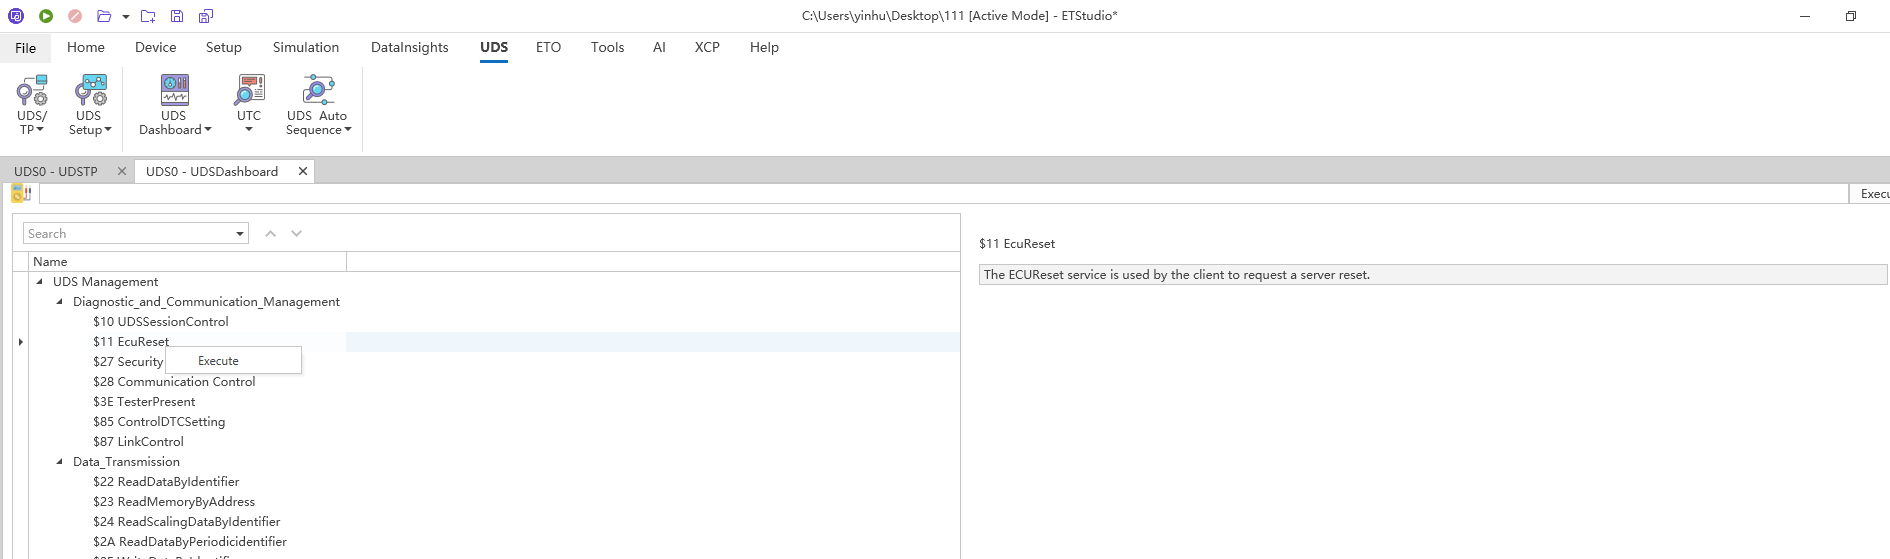Open UDS Auto Sequence tool
This screenshot has height=559, width=1890.
point(318,104)
